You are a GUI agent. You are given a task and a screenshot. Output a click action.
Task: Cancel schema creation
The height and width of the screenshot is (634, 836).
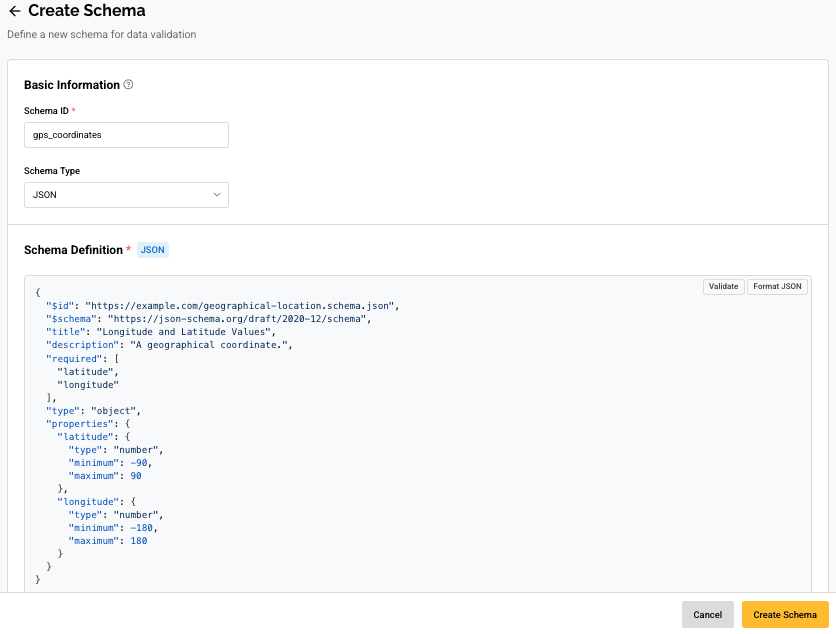pos(708,614)
